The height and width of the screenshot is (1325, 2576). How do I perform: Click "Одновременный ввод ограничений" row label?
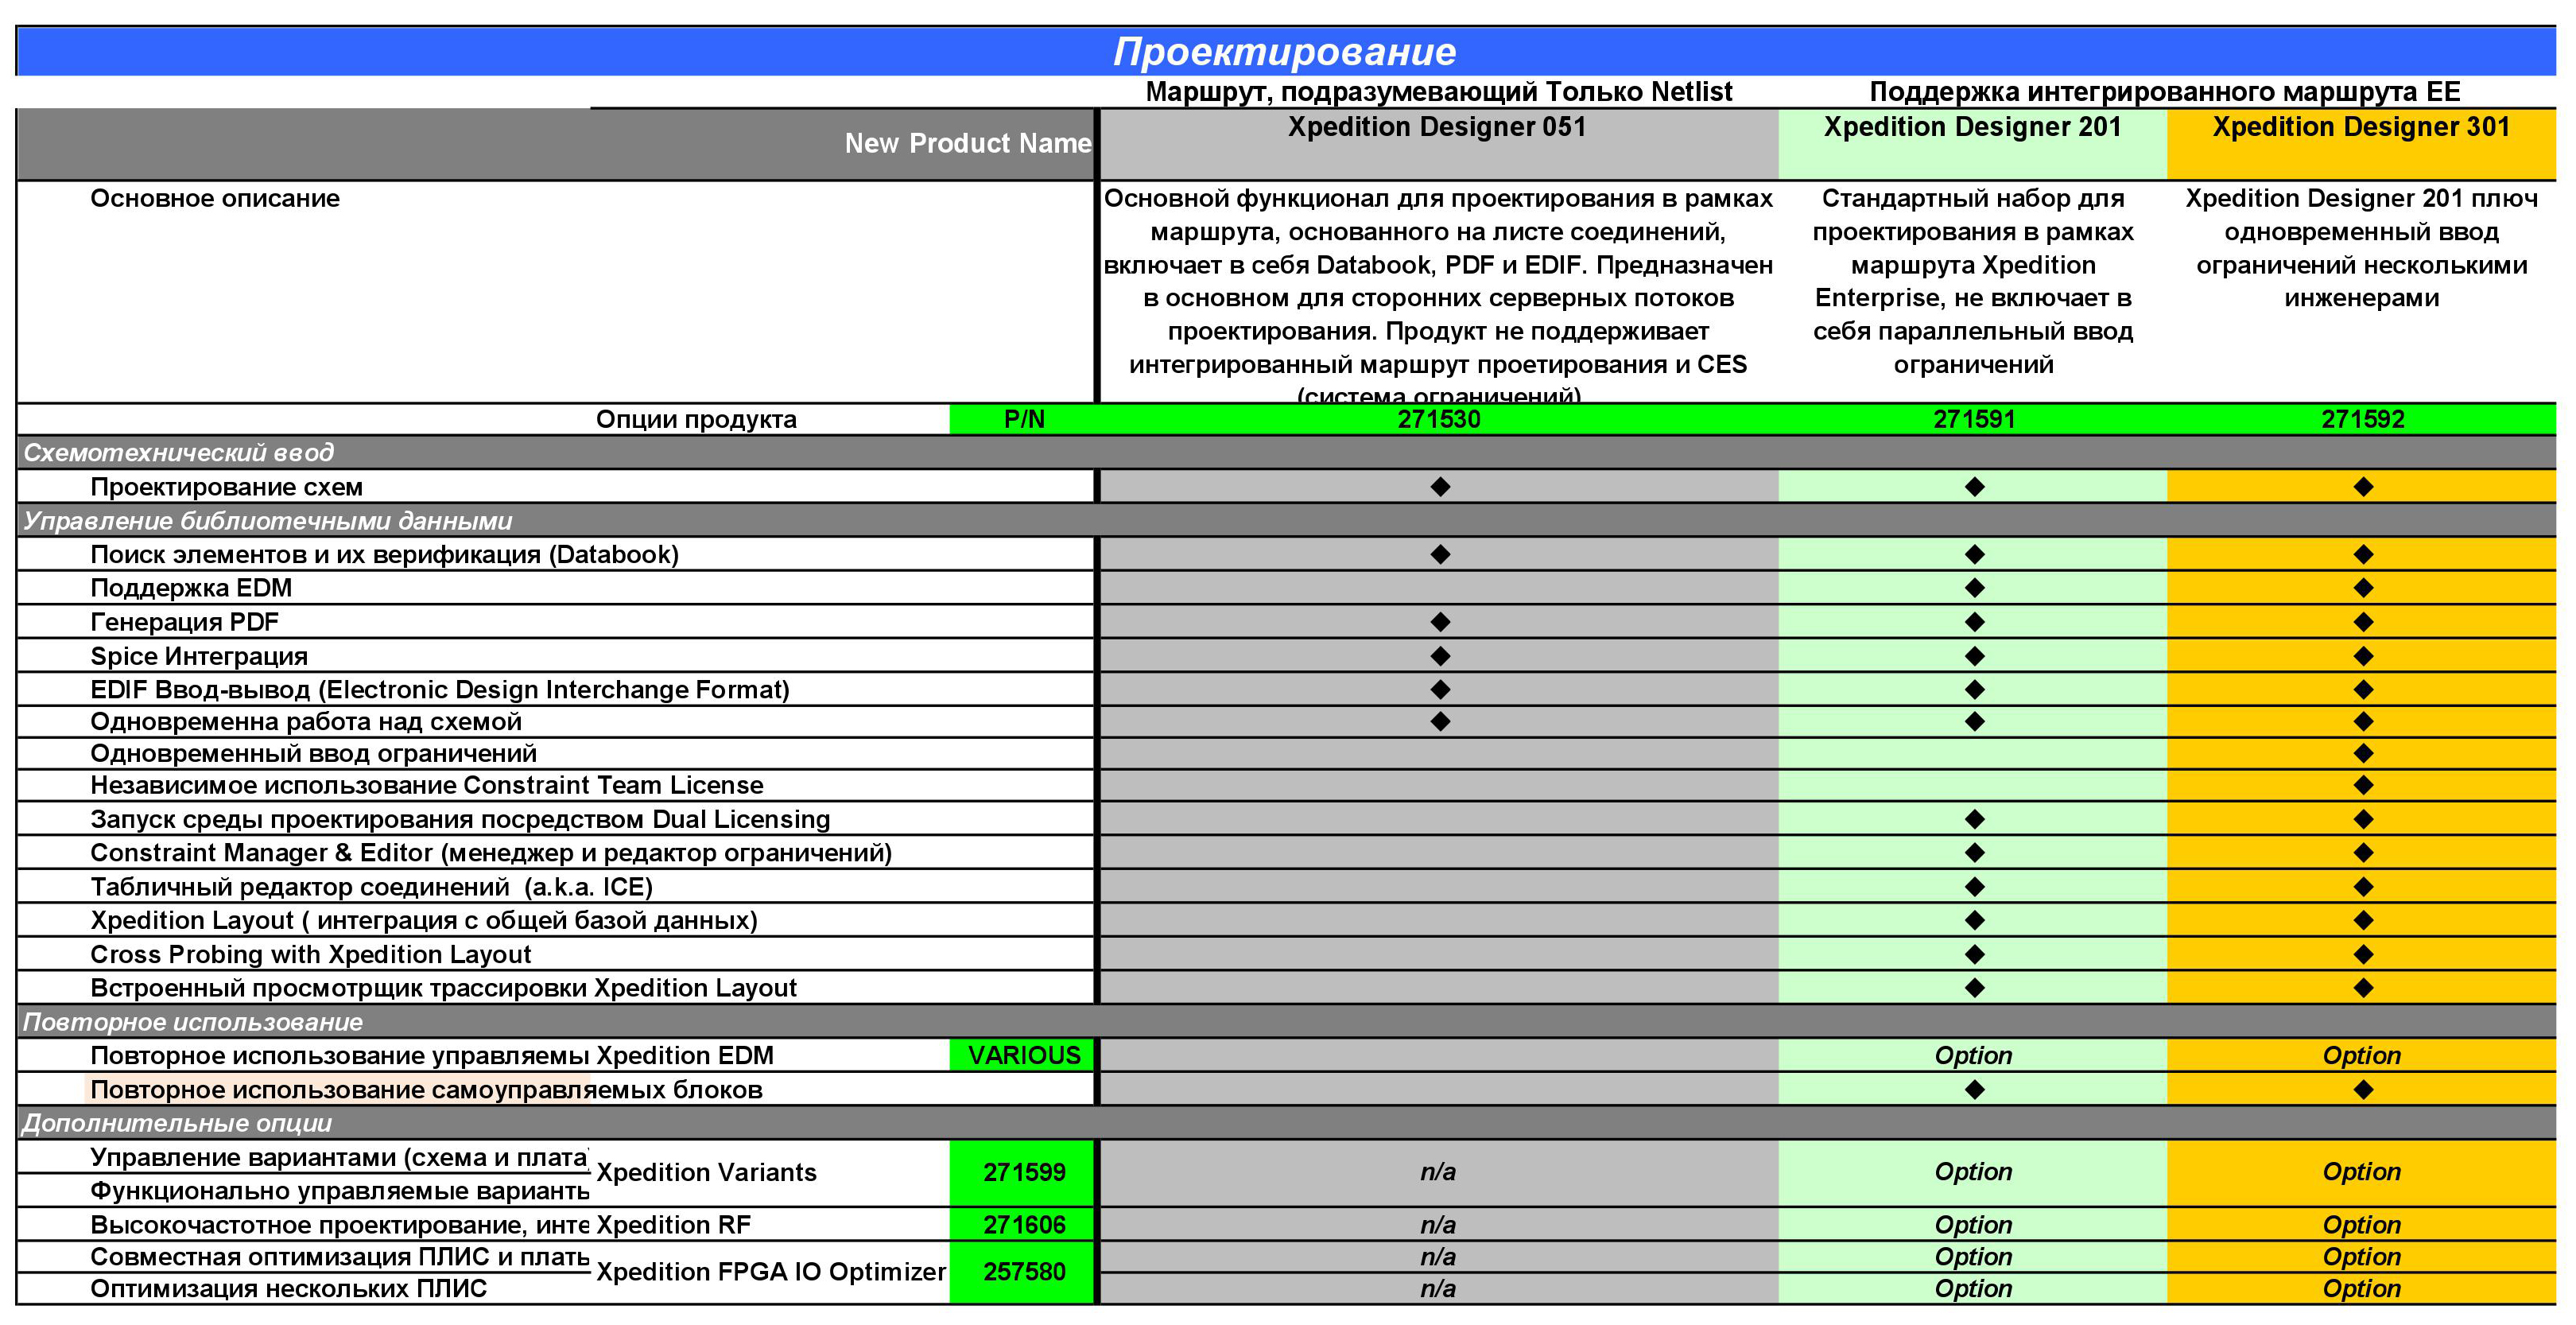[x=313, y=753]
